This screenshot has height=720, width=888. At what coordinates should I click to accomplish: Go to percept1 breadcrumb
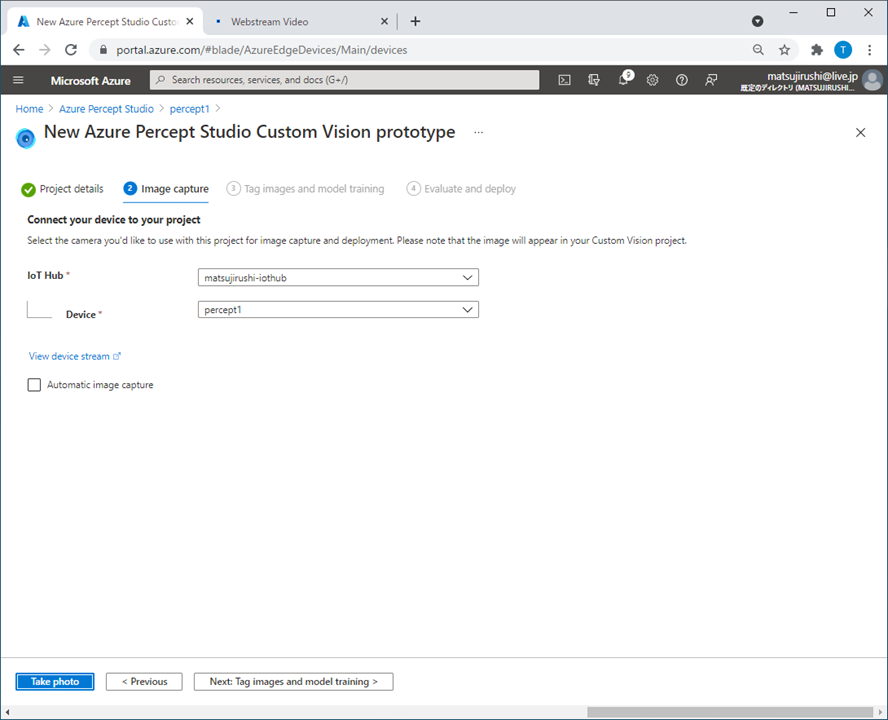coord(190,109)
